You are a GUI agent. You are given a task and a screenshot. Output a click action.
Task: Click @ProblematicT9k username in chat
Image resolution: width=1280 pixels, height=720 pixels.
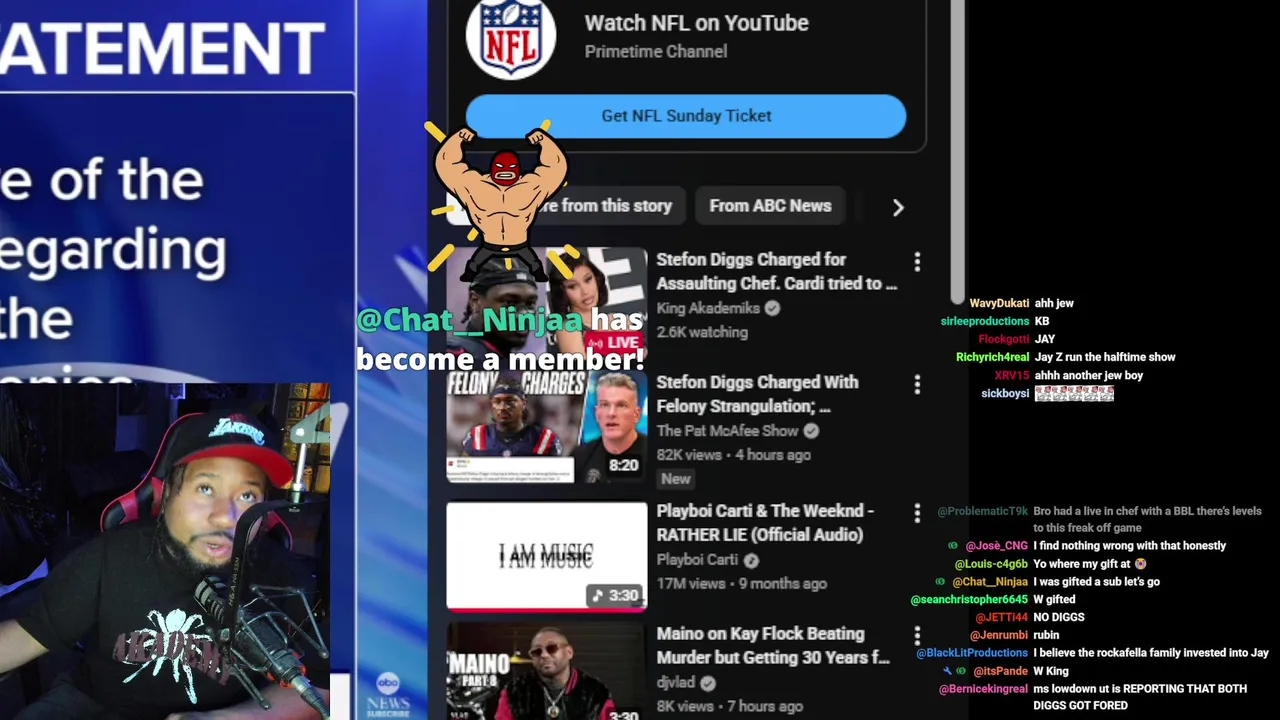click(x=982, y=511)
